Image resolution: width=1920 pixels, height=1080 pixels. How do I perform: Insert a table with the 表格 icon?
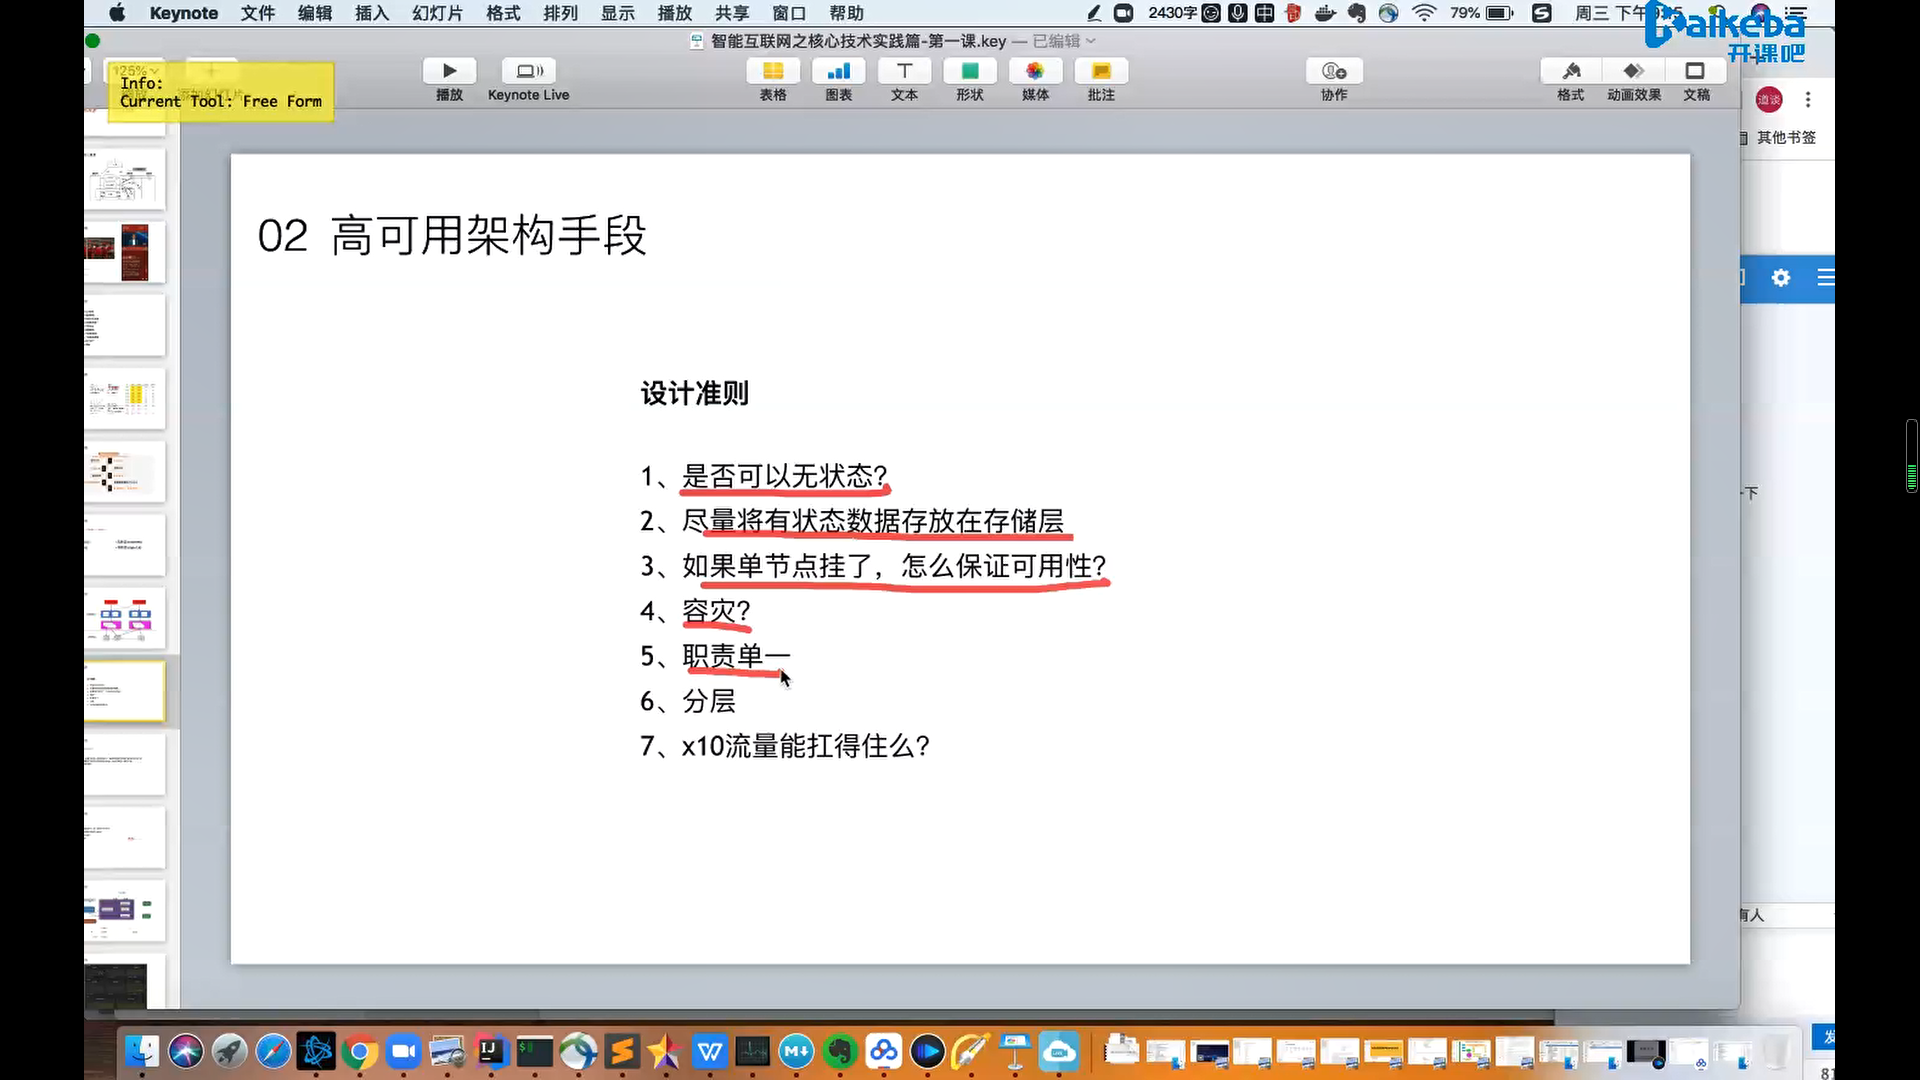coord(772,71)
